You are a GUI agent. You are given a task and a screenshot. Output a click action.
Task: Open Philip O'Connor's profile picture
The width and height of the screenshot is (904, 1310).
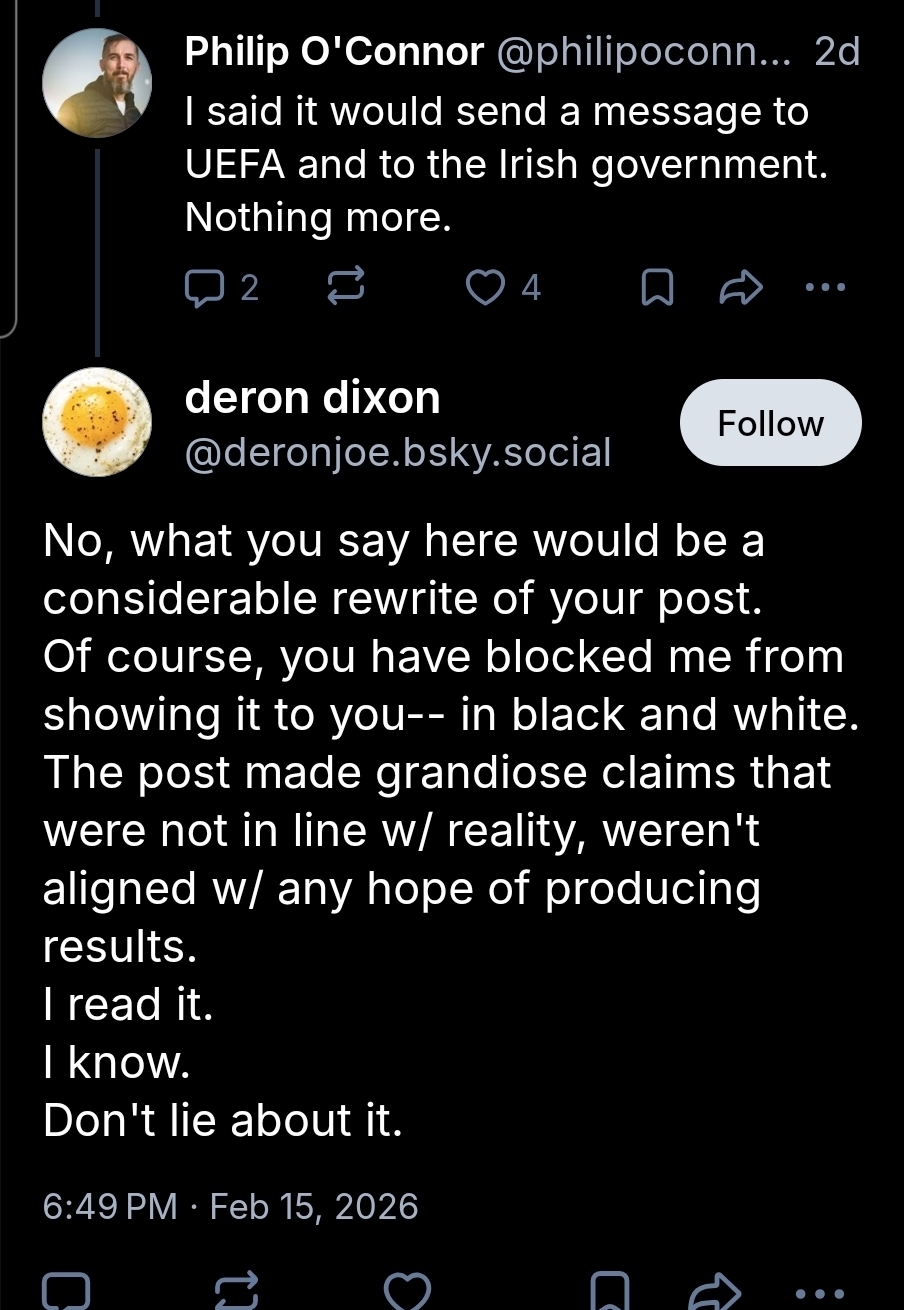[x=97, y=83]
